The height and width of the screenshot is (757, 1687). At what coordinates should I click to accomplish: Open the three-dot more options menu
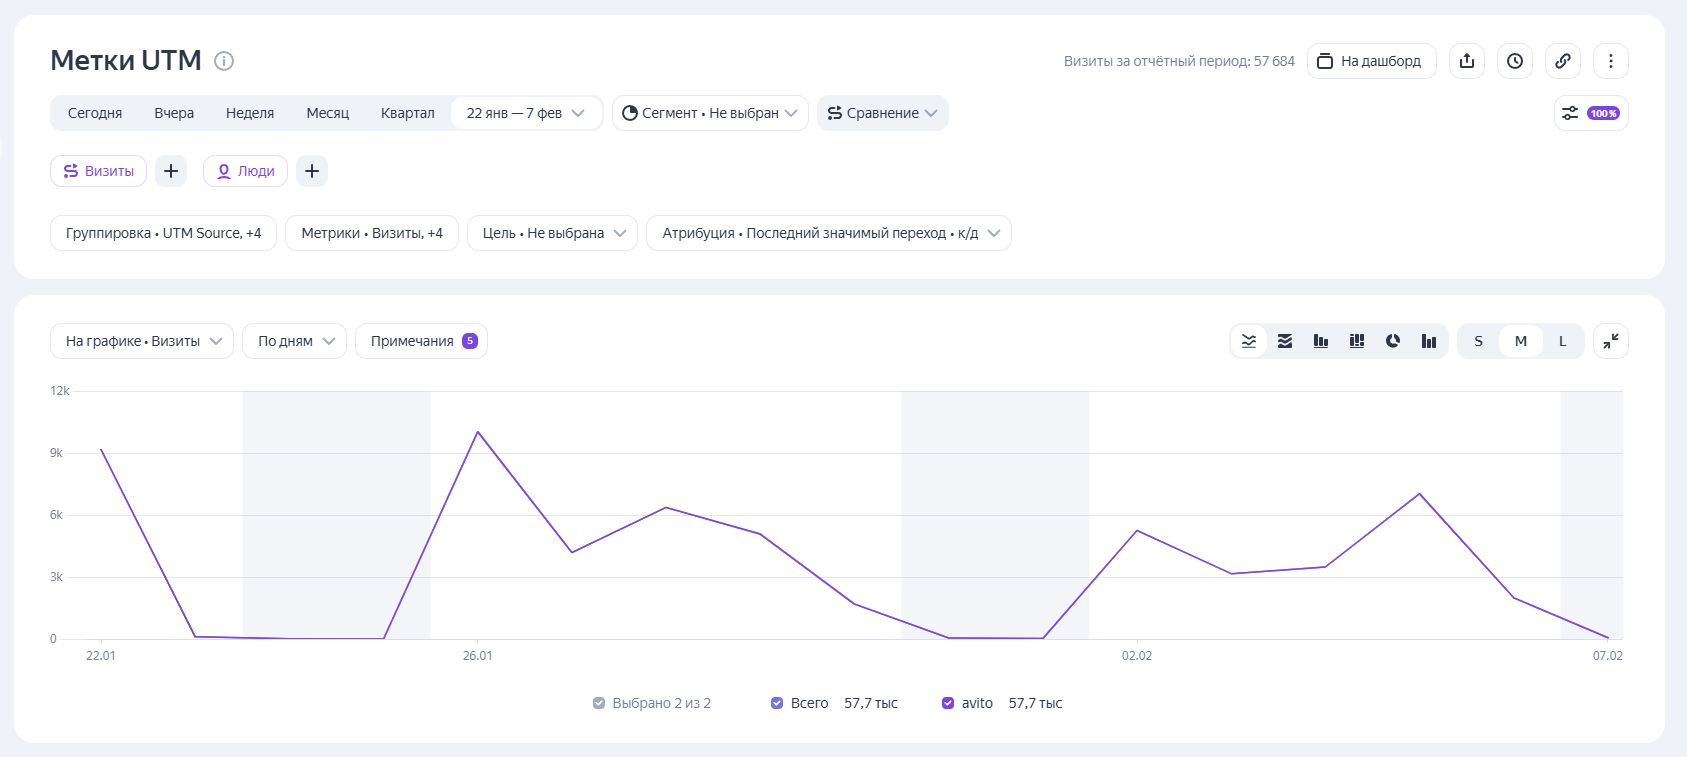click(x=1610, y=61)
